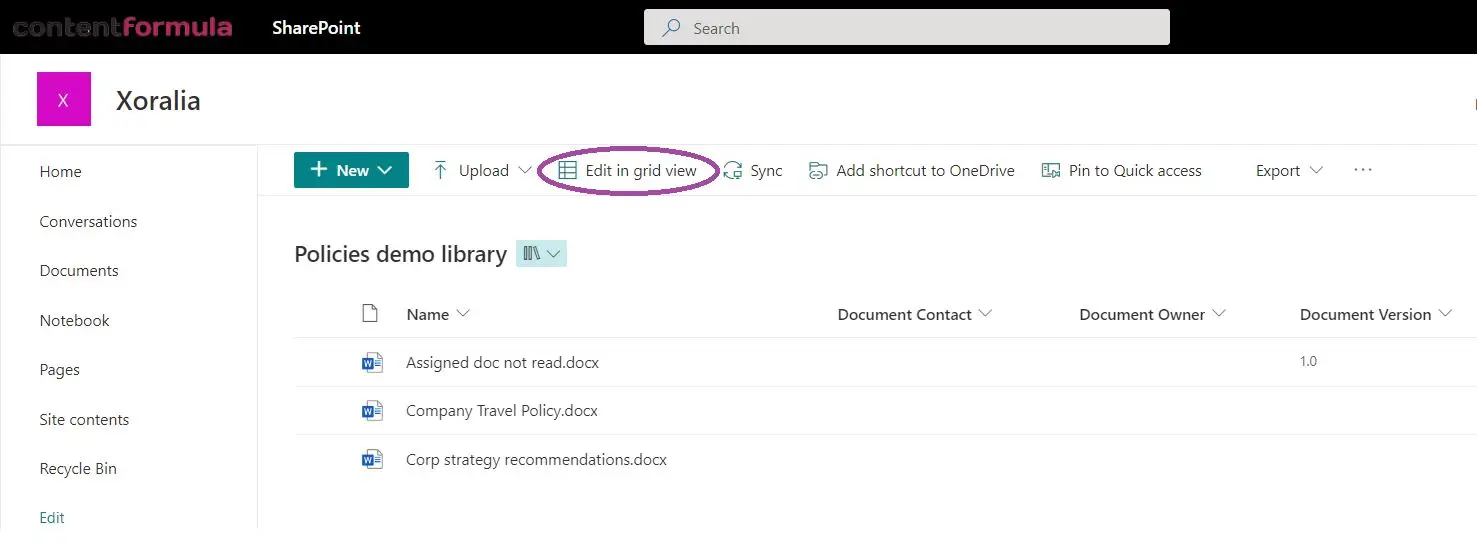Viewport: 1477px width, 545px height.
Task: Click the SharePoint search box
Action: (906, 28)
